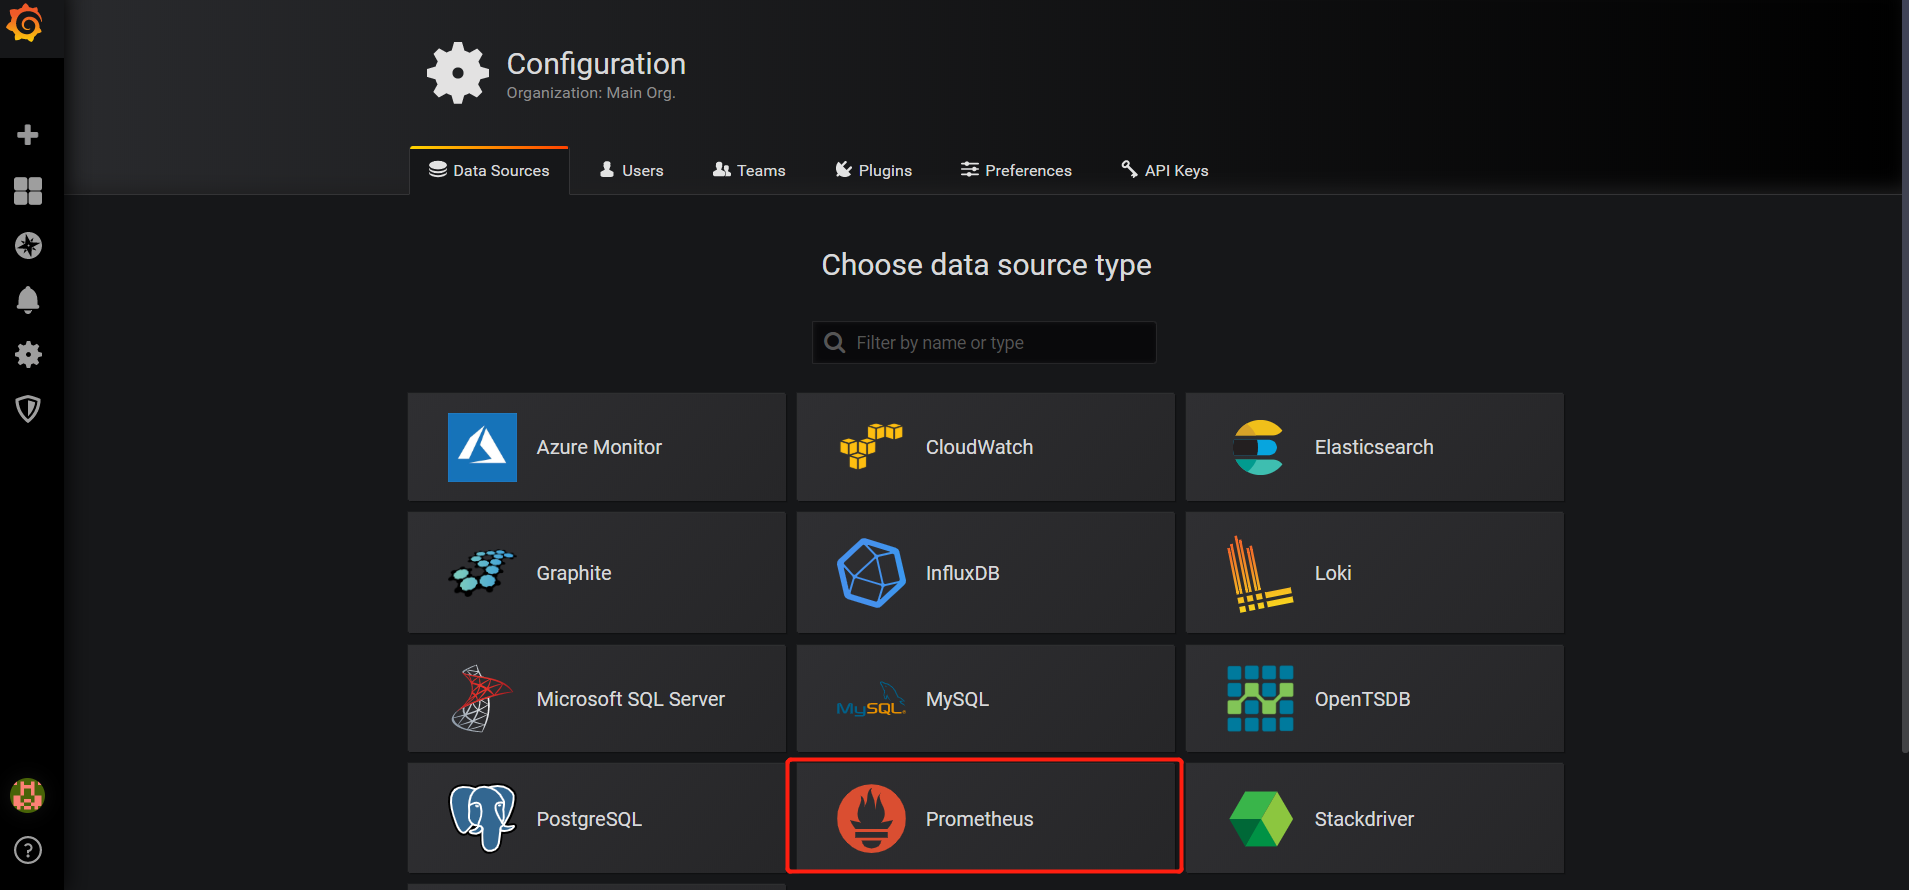Image resolution: width=1909 pixels, height=890 pixels.
Task: Open the Plugins tab
Action: click(x=873, y=170)
